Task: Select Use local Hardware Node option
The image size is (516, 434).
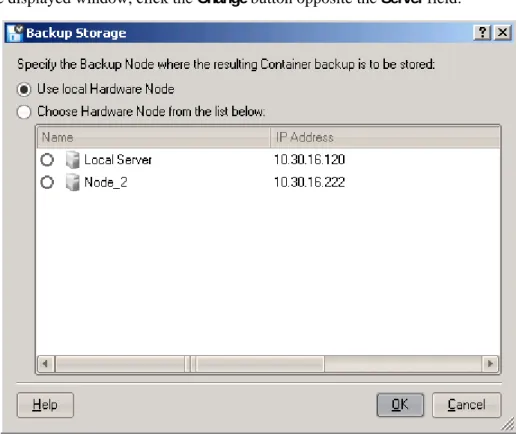Action: (24, 89)
